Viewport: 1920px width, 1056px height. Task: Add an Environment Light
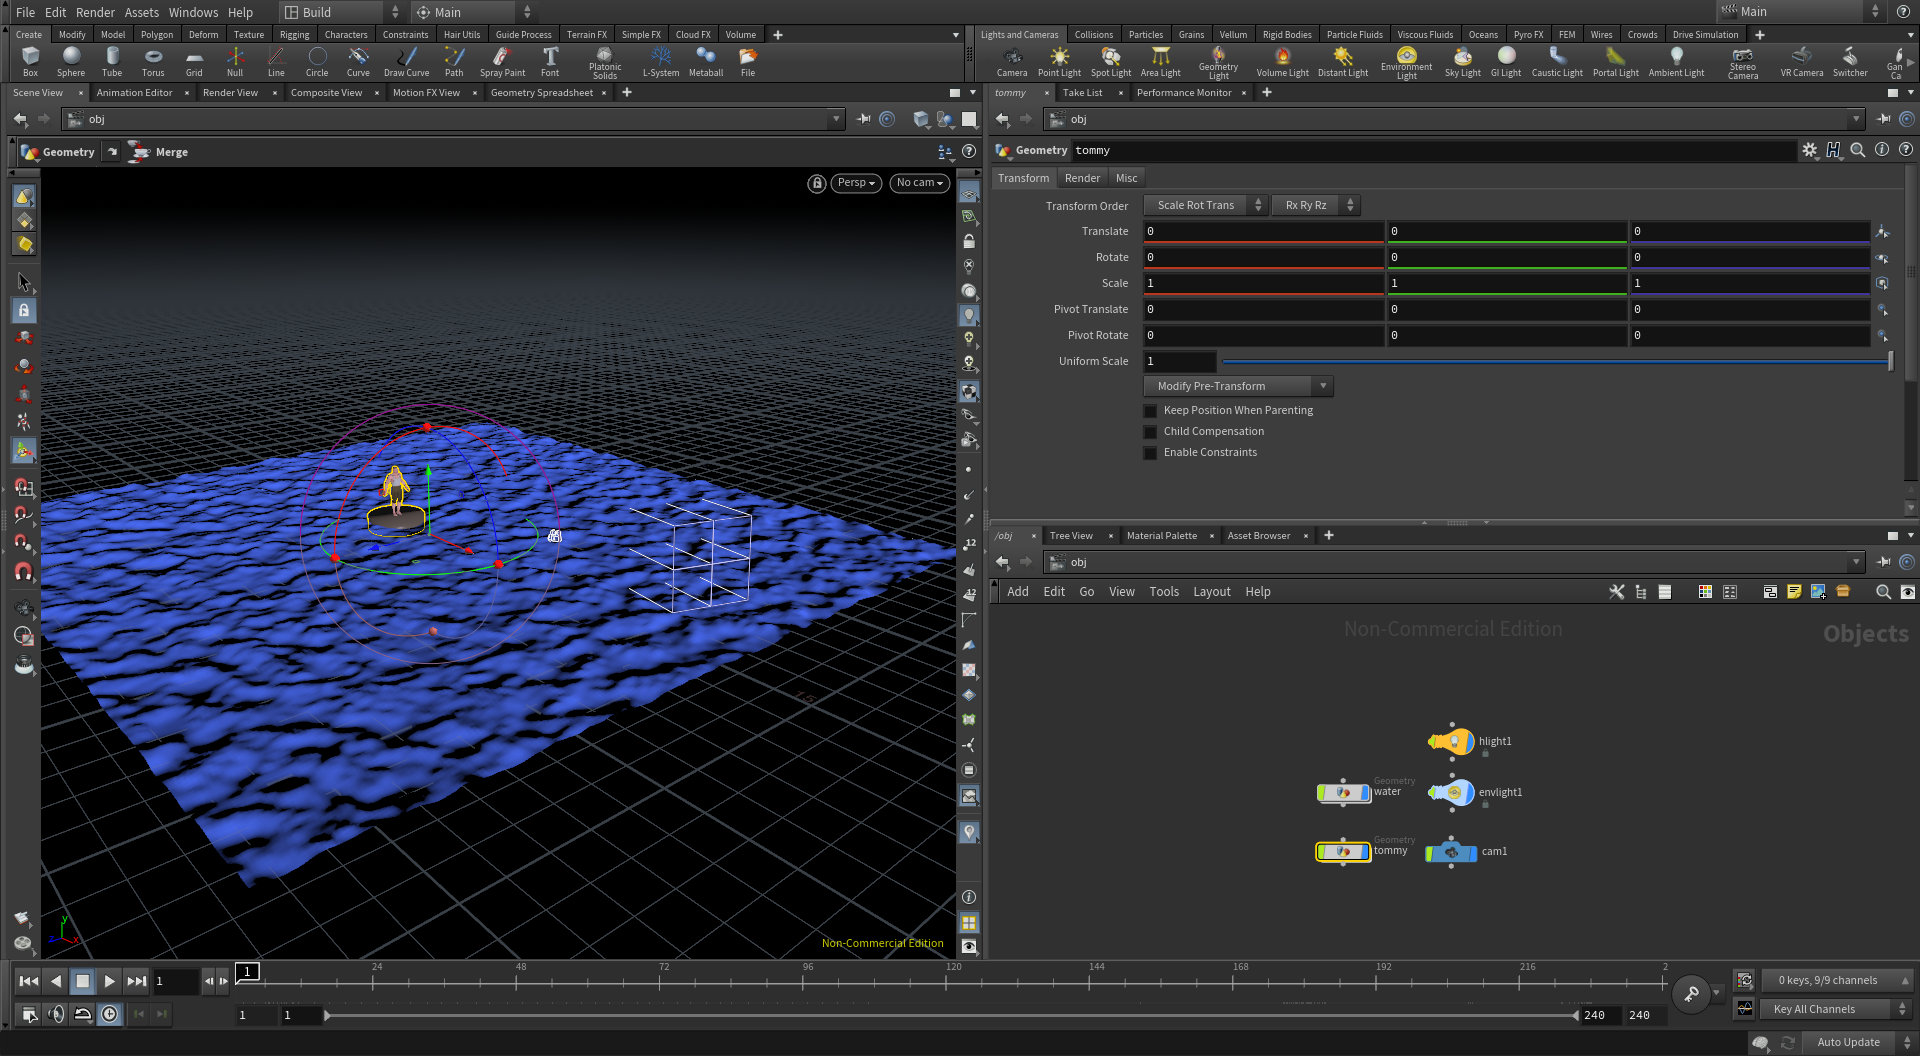click(1406, 63)
